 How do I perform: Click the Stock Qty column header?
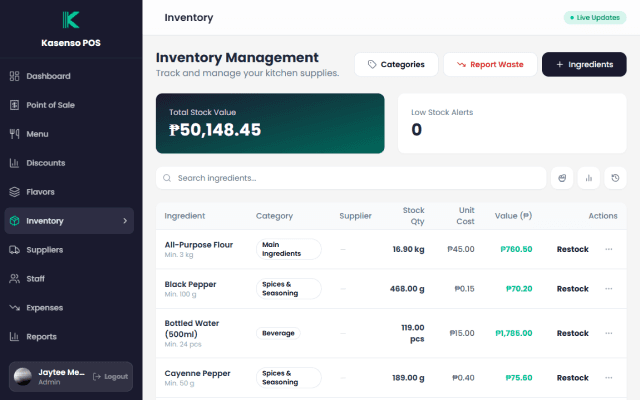click(x=413, y=216)
